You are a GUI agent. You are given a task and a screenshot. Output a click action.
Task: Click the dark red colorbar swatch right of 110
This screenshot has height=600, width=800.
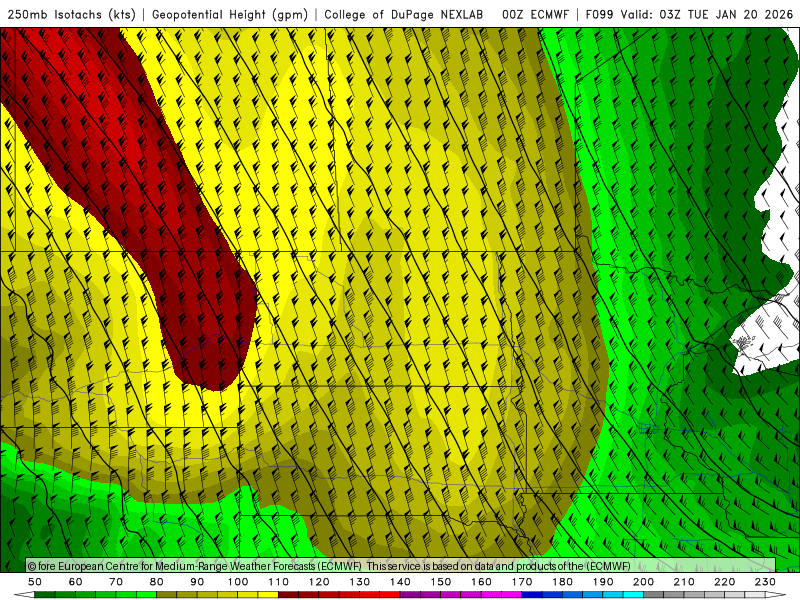click(288, 595)
